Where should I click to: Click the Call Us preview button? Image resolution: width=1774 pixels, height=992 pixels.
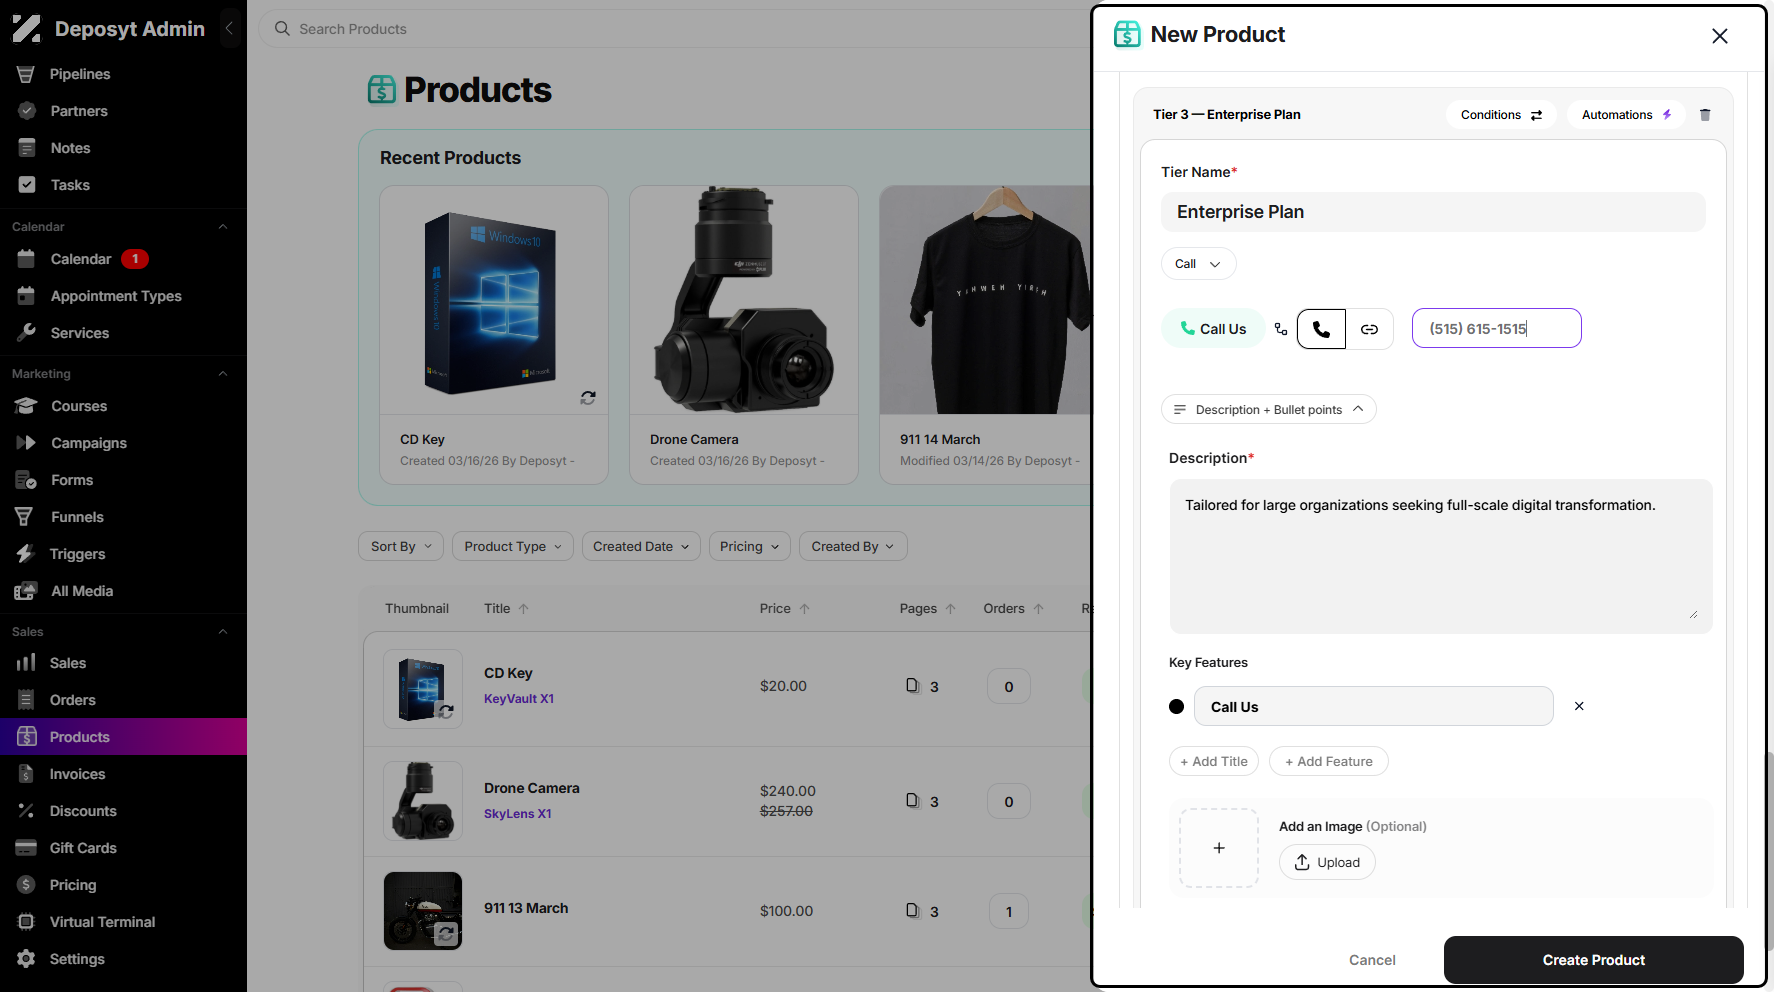[x=1212, y=329]
